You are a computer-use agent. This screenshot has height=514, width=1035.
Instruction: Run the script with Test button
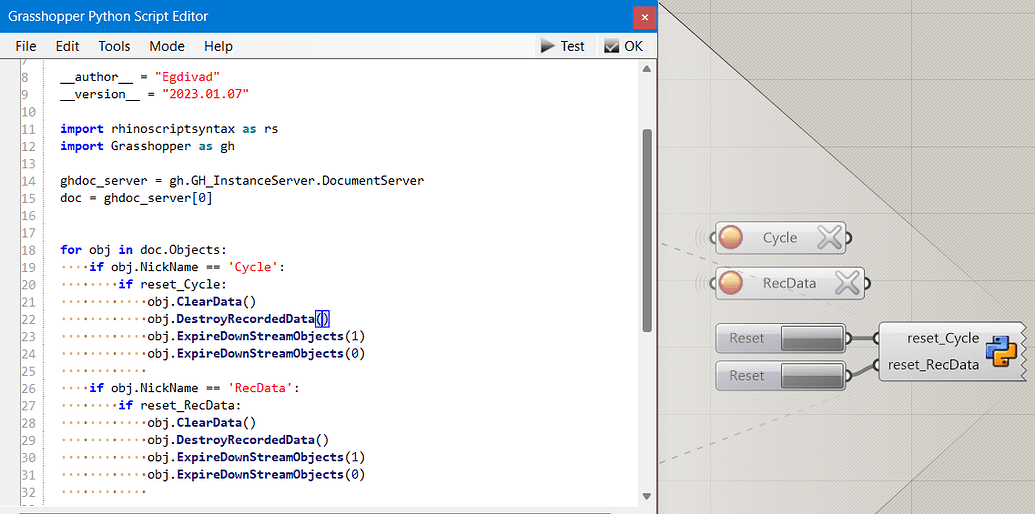(562, 46)
